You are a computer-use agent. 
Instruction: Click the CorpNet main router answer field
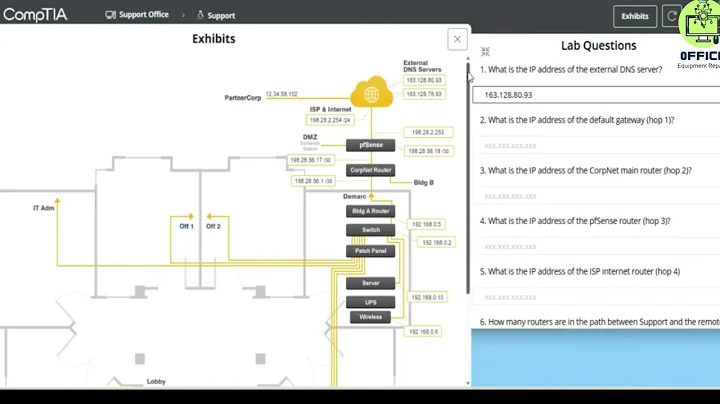click(x=596, y=196)
